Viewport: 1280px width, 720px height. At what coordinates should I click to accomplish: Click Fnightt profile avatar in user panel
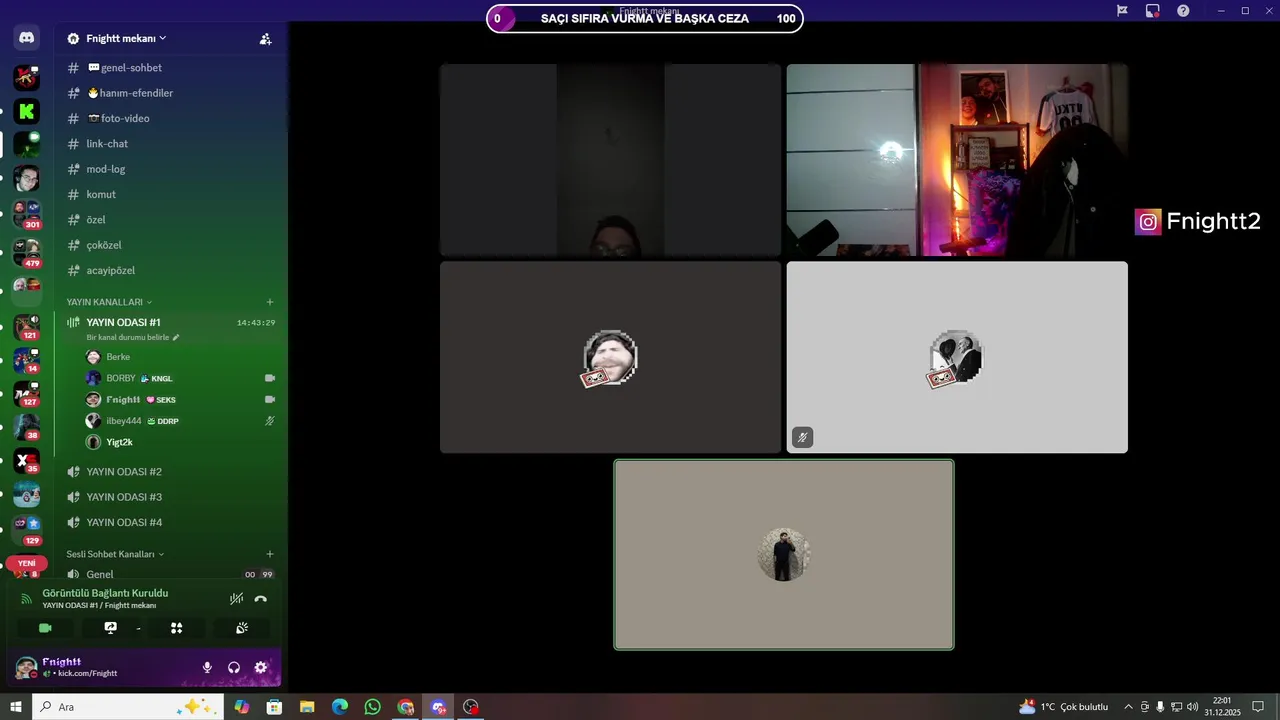click(x=26, y=667)
